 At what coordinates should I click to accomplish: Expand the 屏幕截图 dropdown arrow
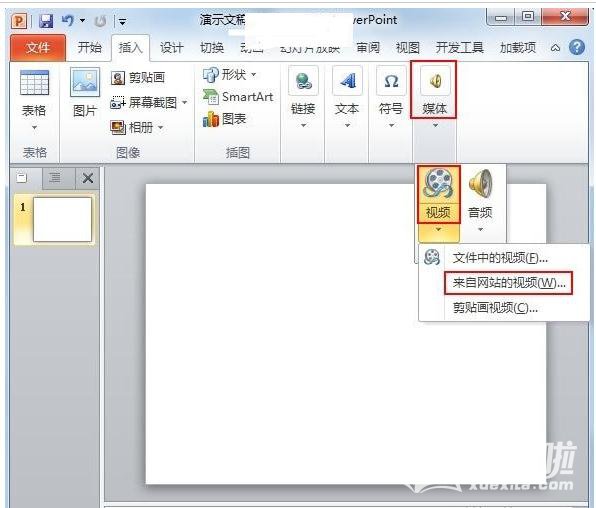pos(184,102)
